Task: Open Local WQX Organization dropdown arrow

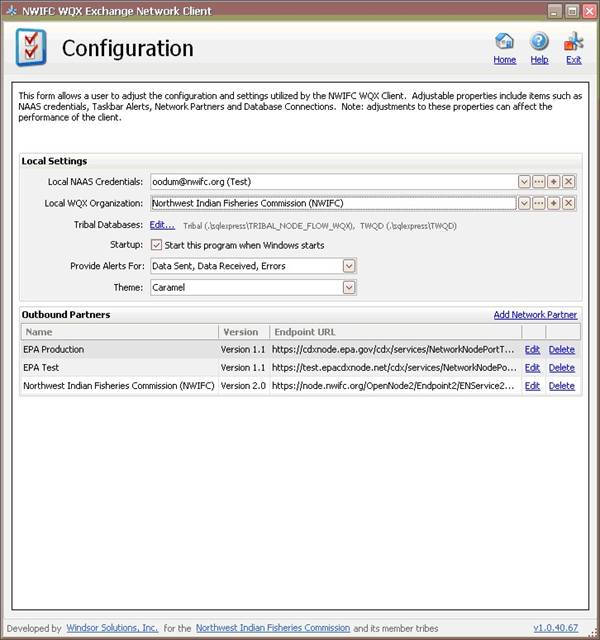Action: click(x=524, y=203)
